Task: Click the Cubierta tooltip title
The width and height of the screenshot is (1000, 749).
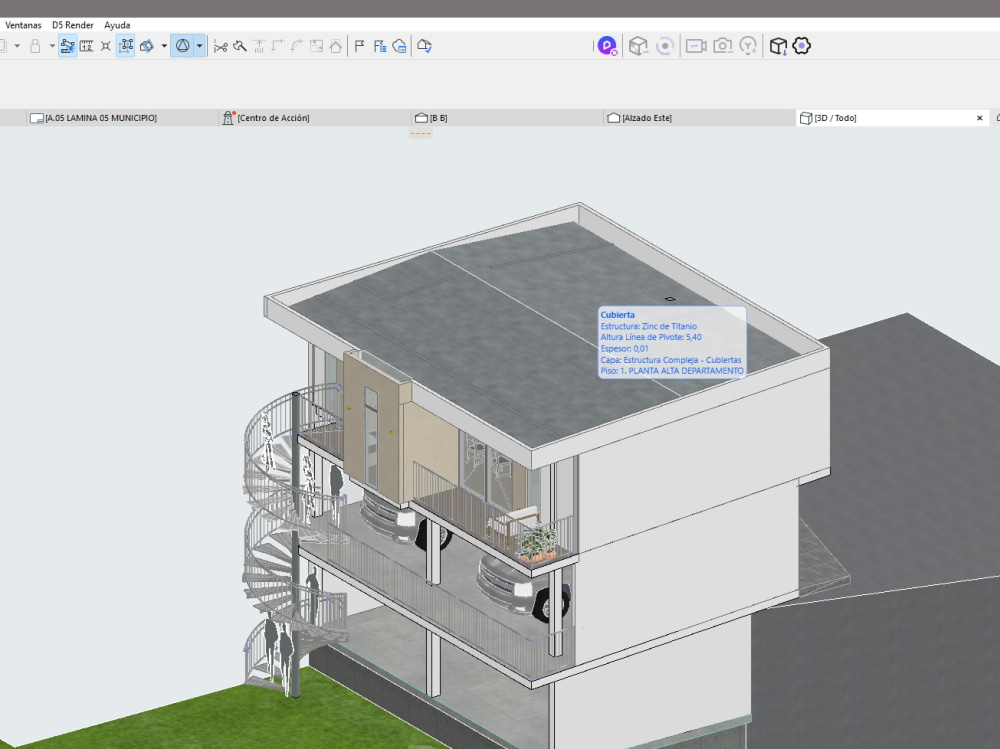Action: (617, 315)
